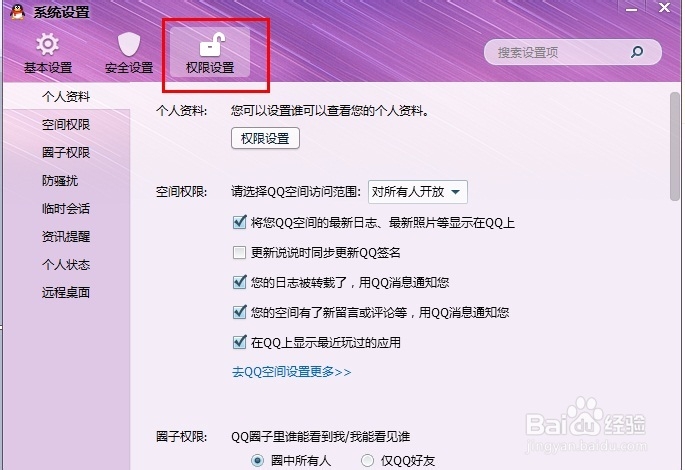685x470 pixels.
Task: Click the search magnifier icon
Action: coord(637,52)
